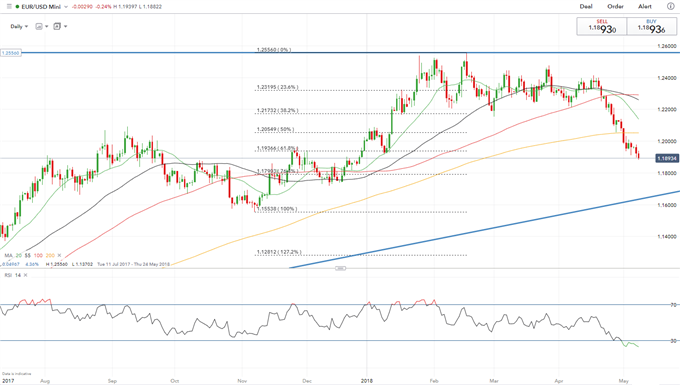The width and height of the screenshot is (680, 385).
Task: Click the BUY price button
Action: pos(651,26)
